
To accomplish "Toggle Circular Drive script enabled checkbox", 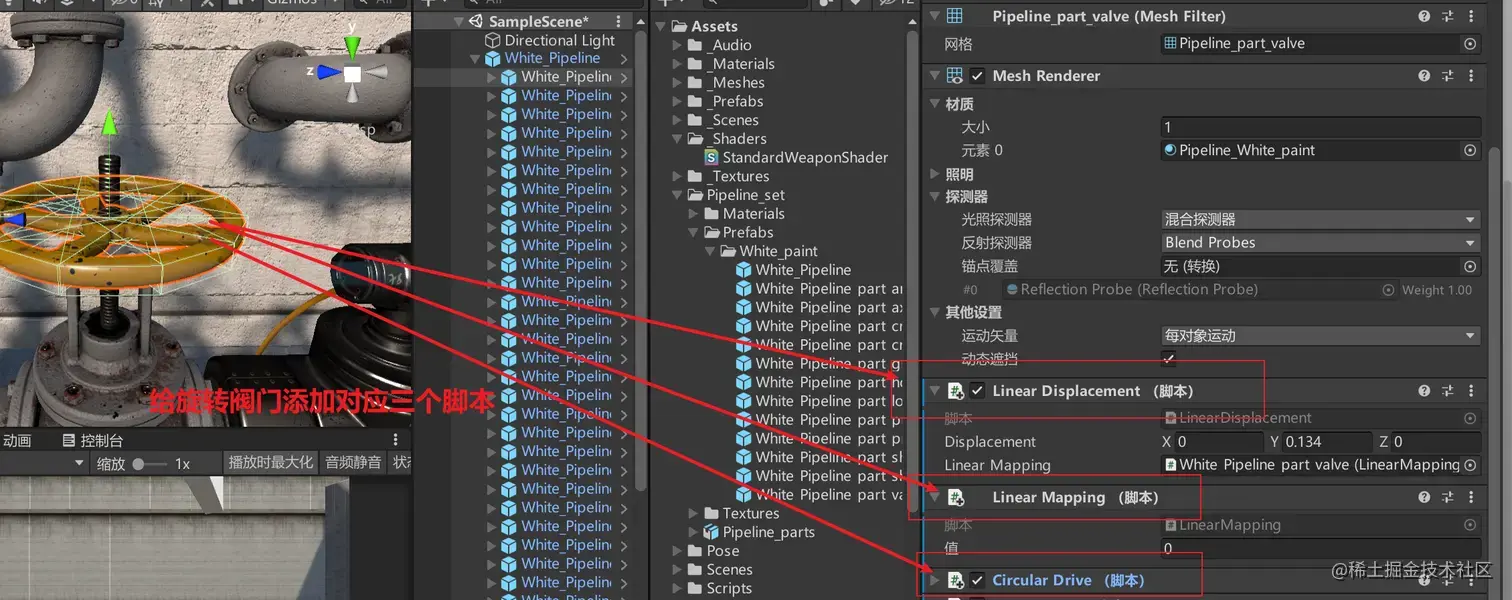I will [x=978, y=580].
